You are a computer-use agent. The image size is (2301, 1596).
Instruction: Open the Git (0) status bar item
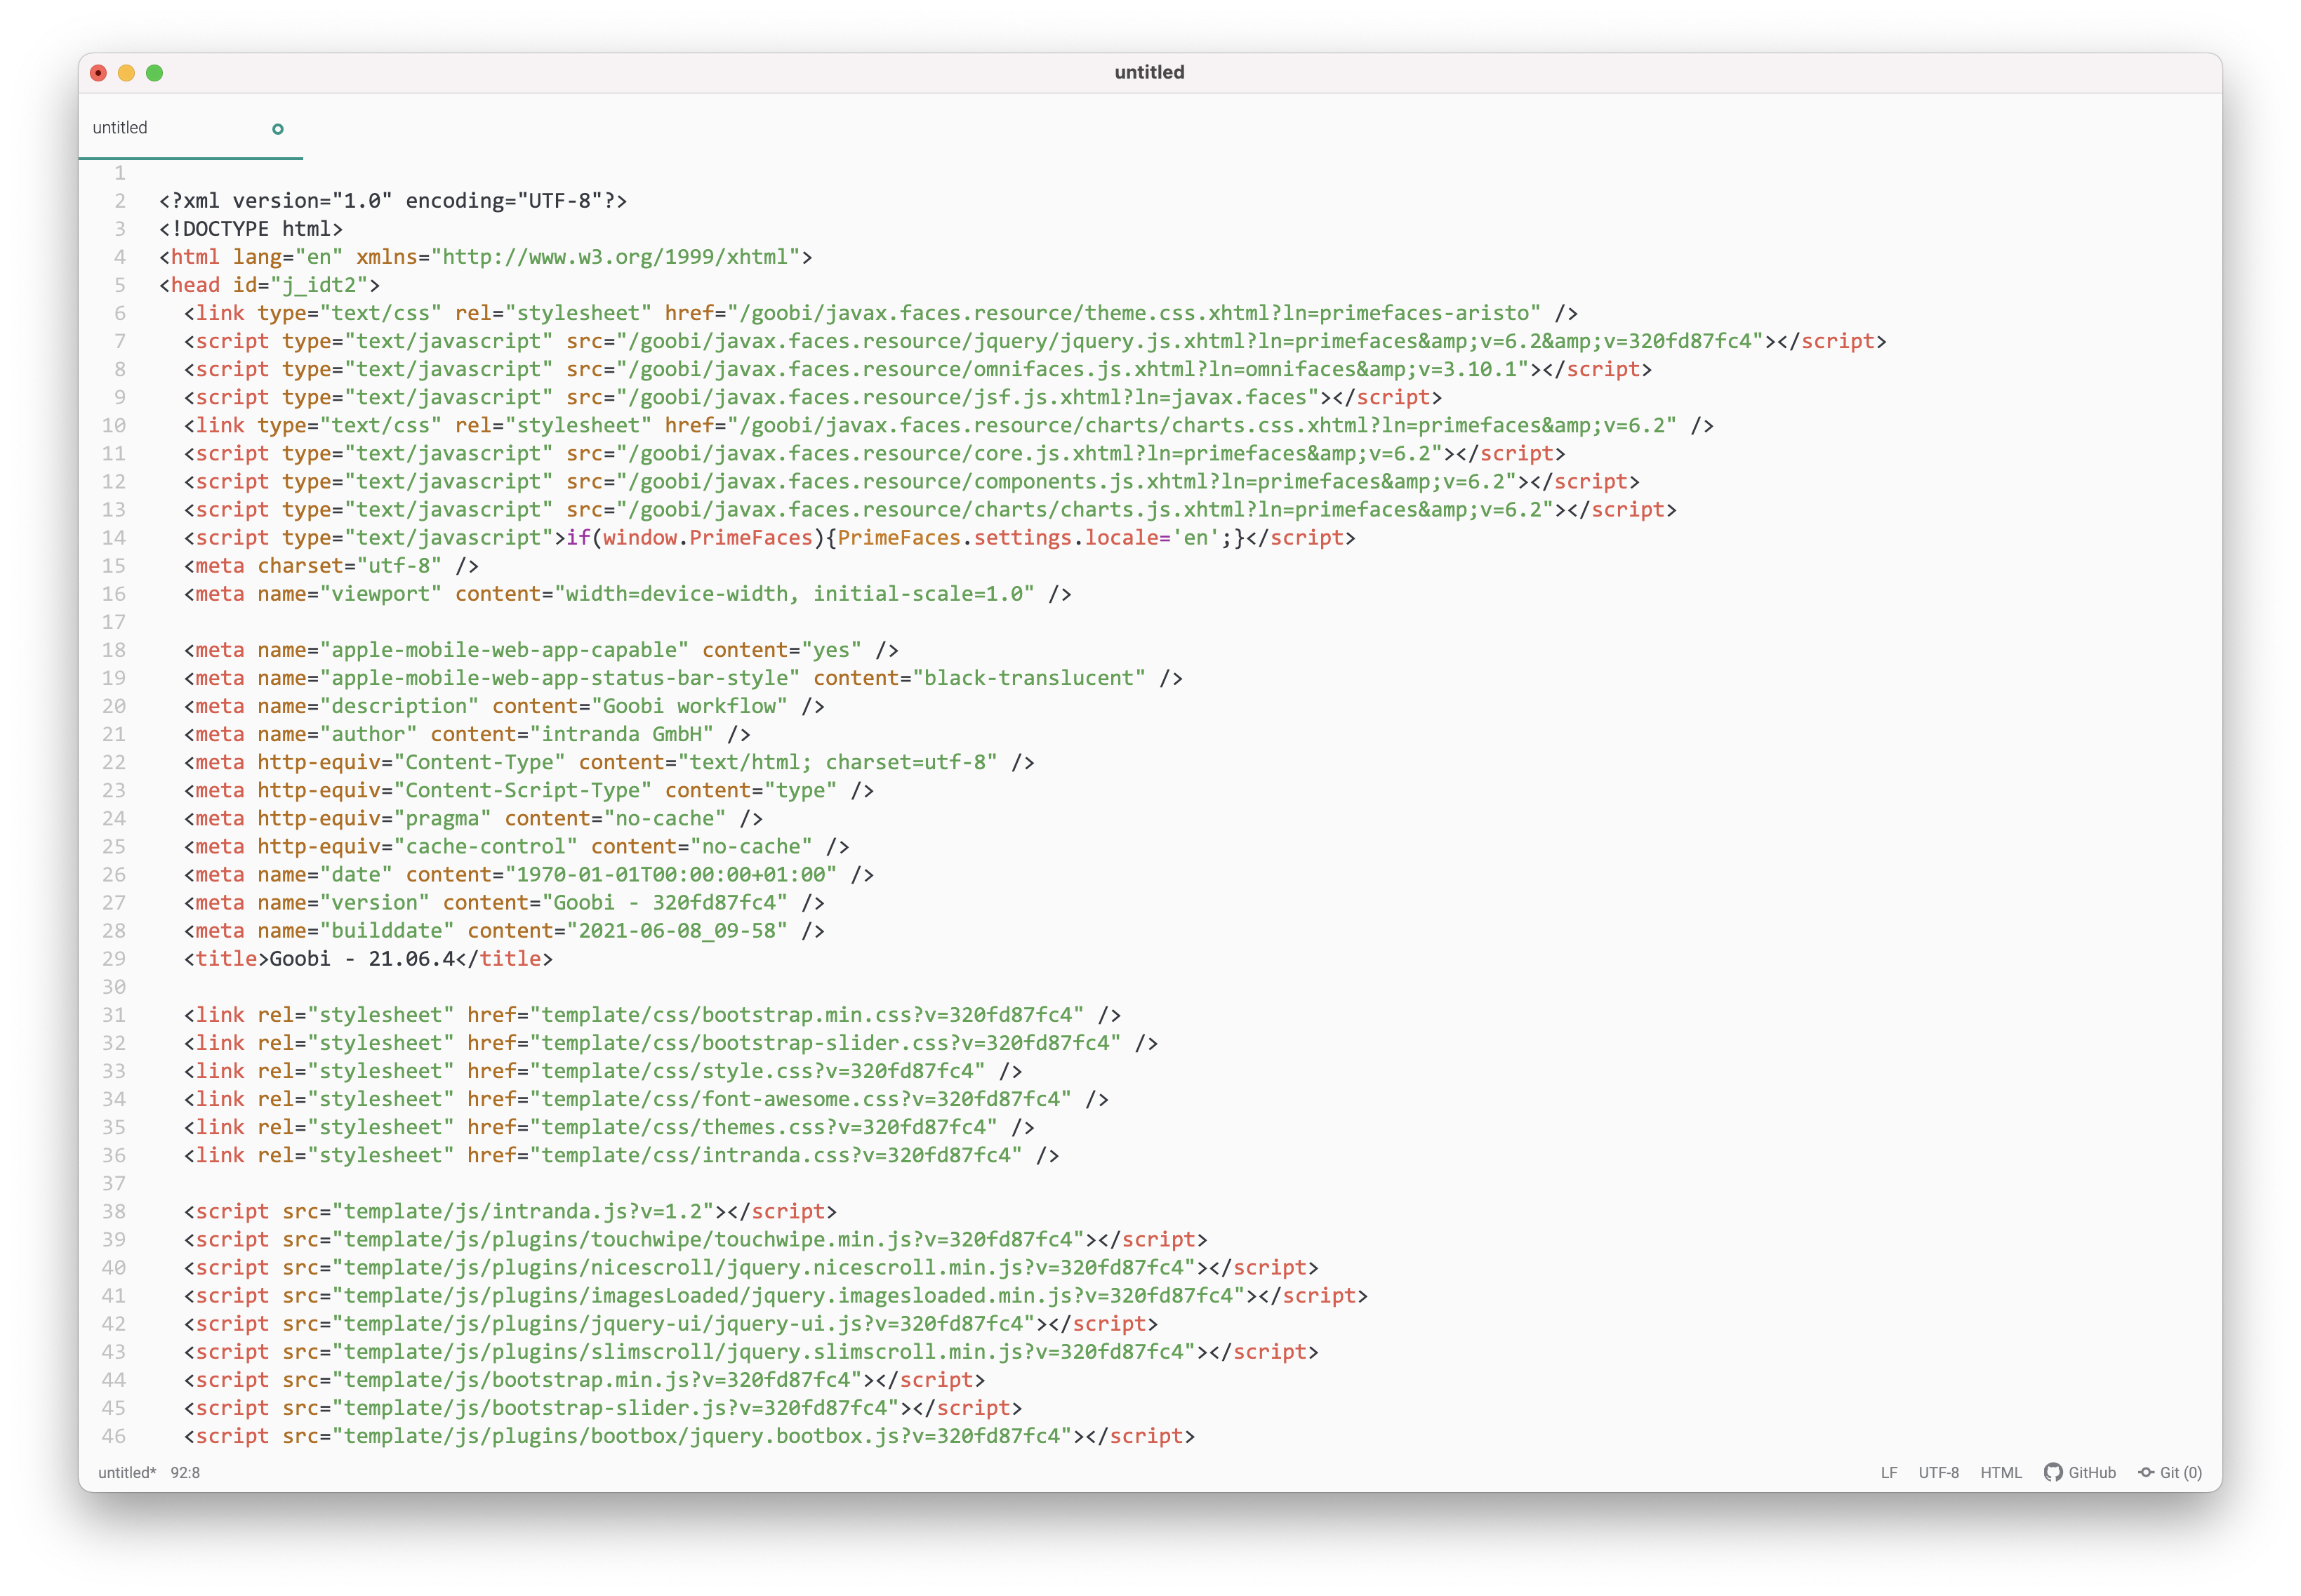point(2170,1473)
